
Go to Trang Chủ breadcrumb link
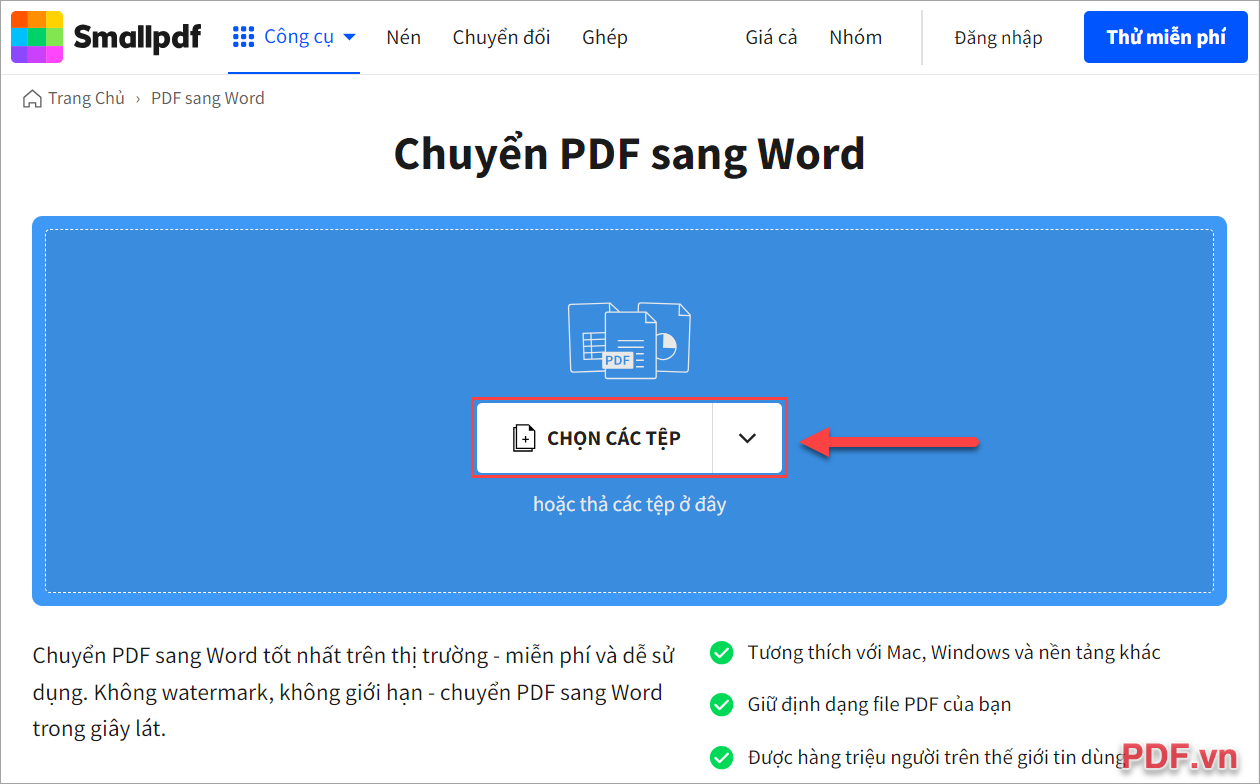86,98
